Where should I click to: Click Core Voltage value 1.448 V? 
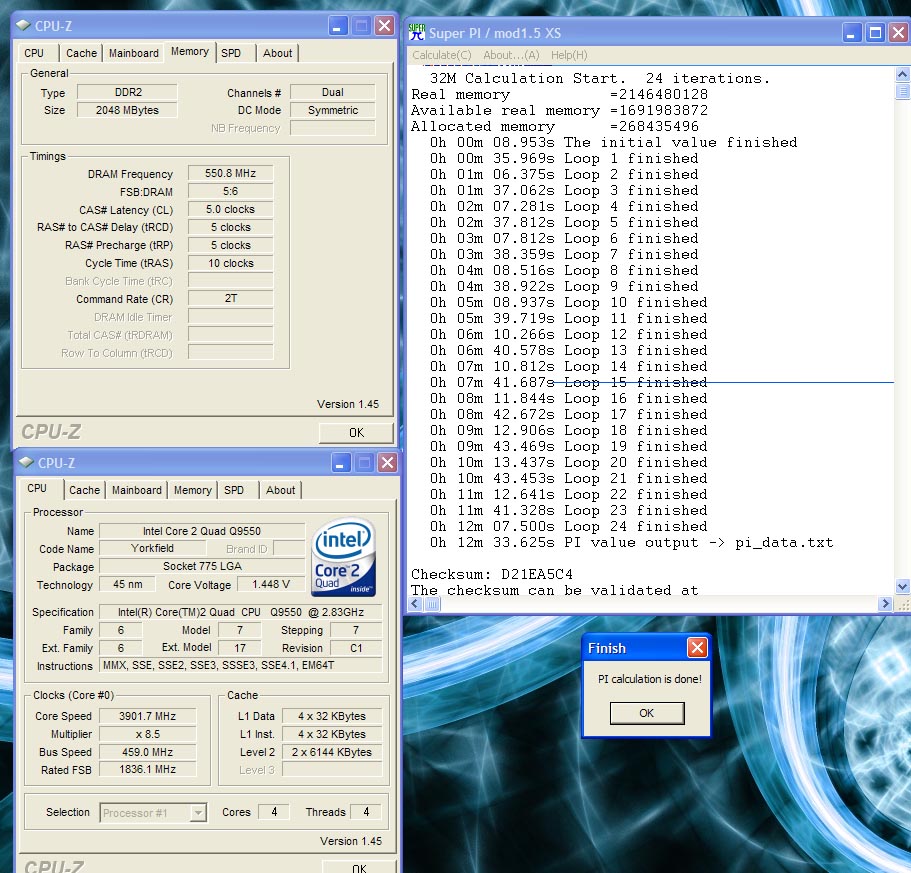point(271,584)
